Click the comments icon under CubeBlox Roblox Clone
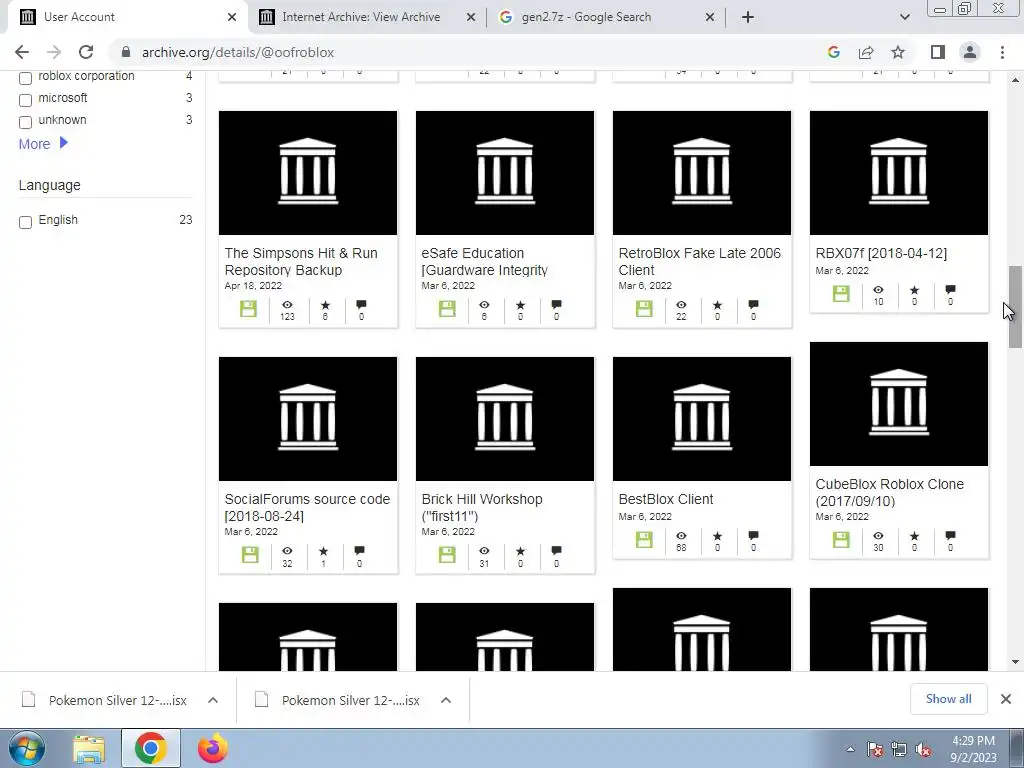 [950, 536]
